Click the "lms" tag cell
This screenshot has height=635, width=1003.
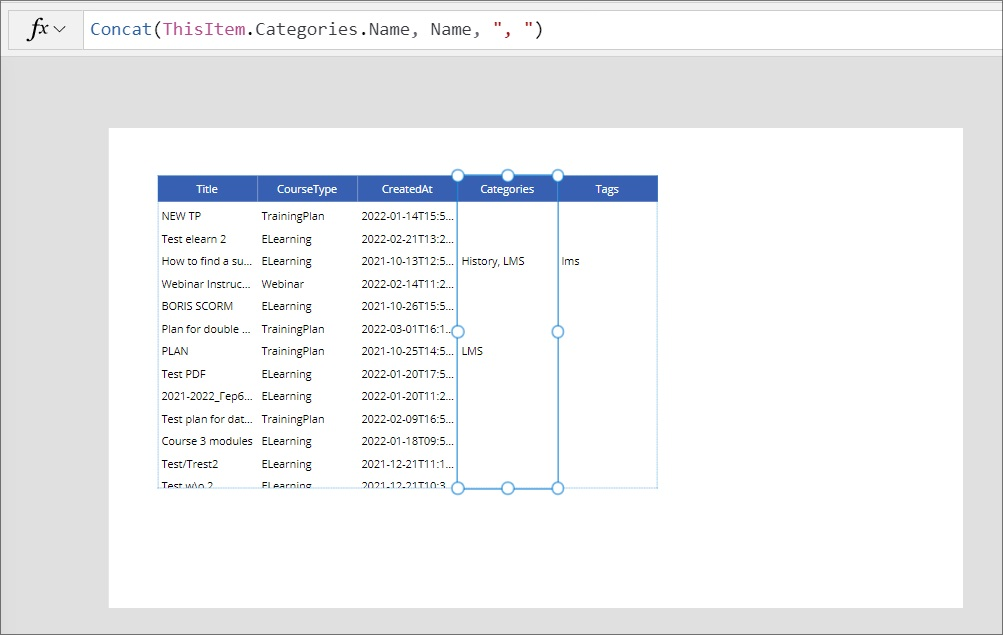[570, 261]
